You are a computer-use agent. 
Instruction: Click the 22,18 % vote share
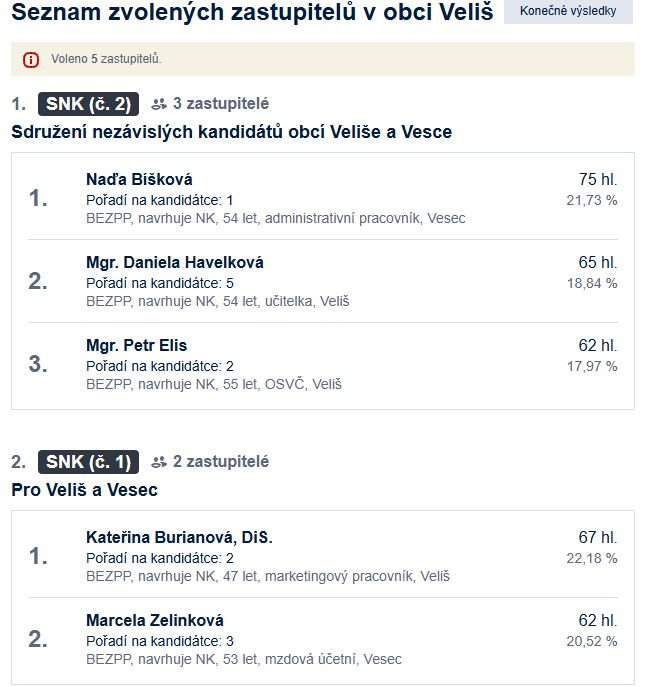pyautogui.click(x=591, y=558)
